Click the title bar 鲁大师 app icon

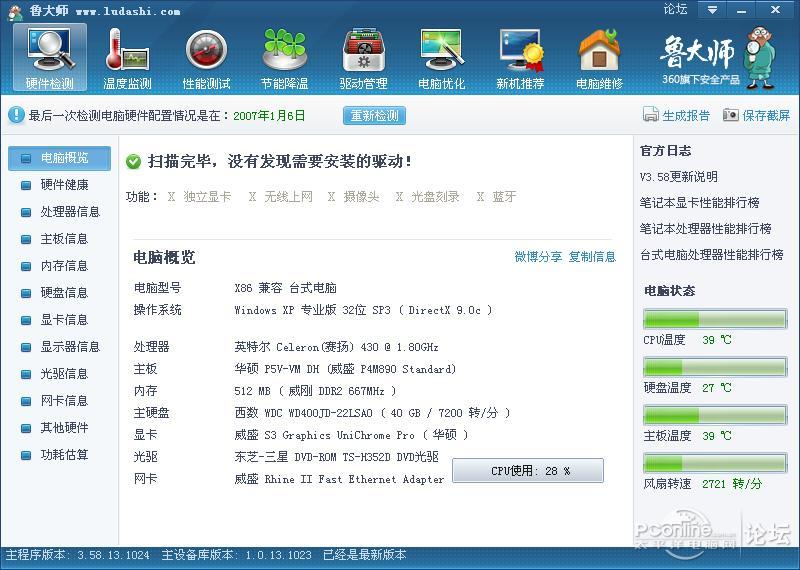click(15, 11)
